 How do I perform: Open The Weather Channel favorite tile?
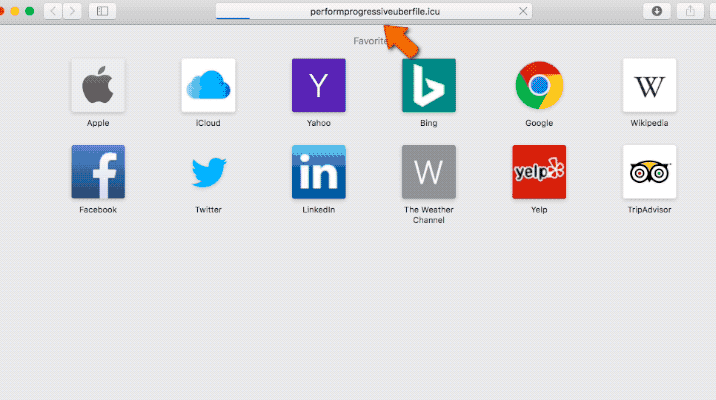pyautogui.click(x=429, y=172)
